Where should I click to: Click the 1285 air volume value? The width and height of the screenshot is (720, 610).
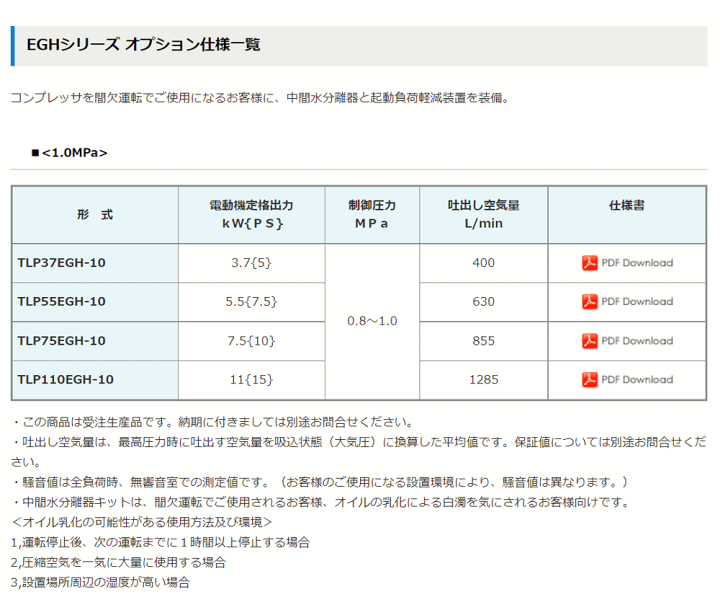point(484,379)
